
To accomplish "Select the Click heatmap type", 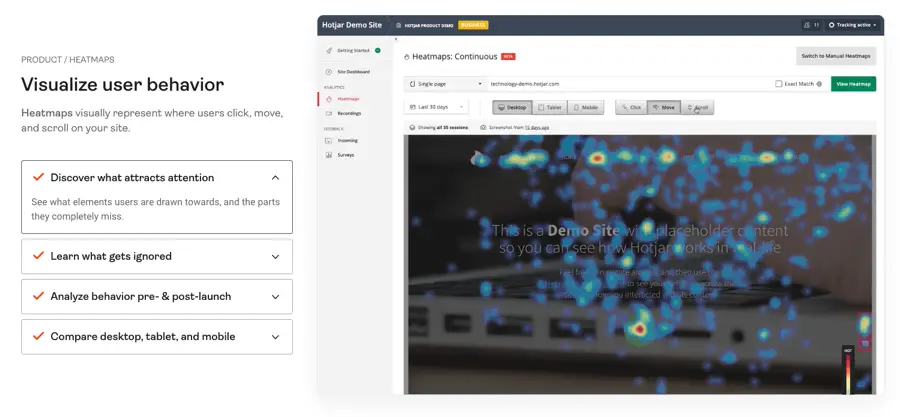I will 631,107.
